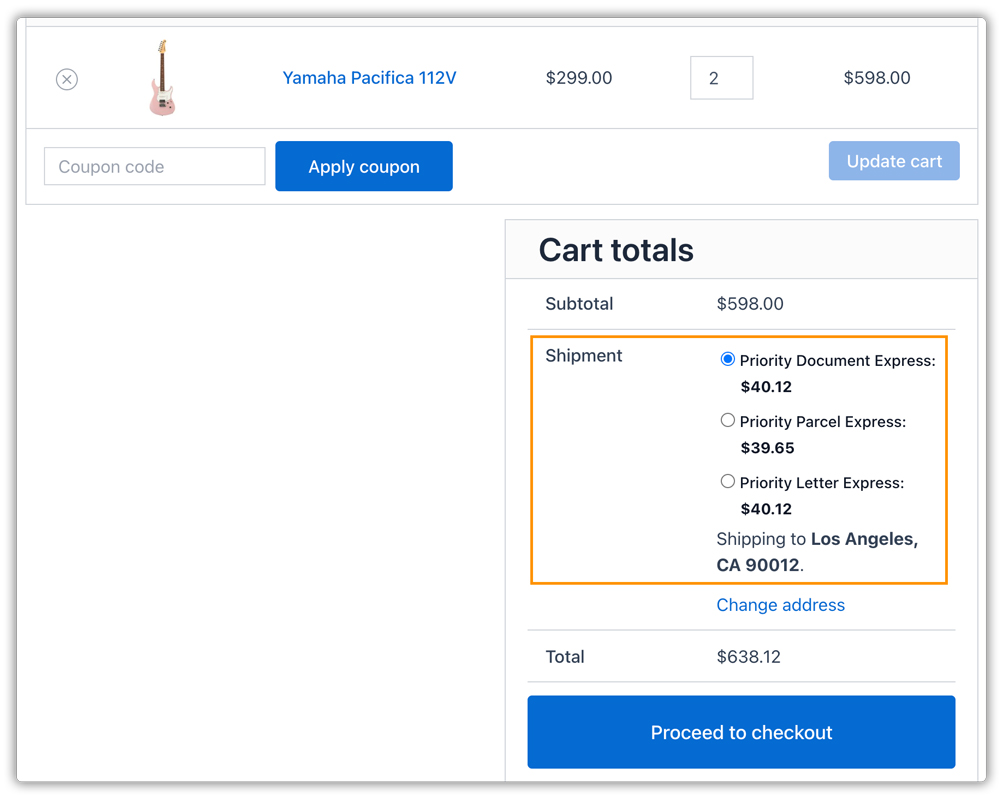Click into the Coupon code field

tap(154, 167)
